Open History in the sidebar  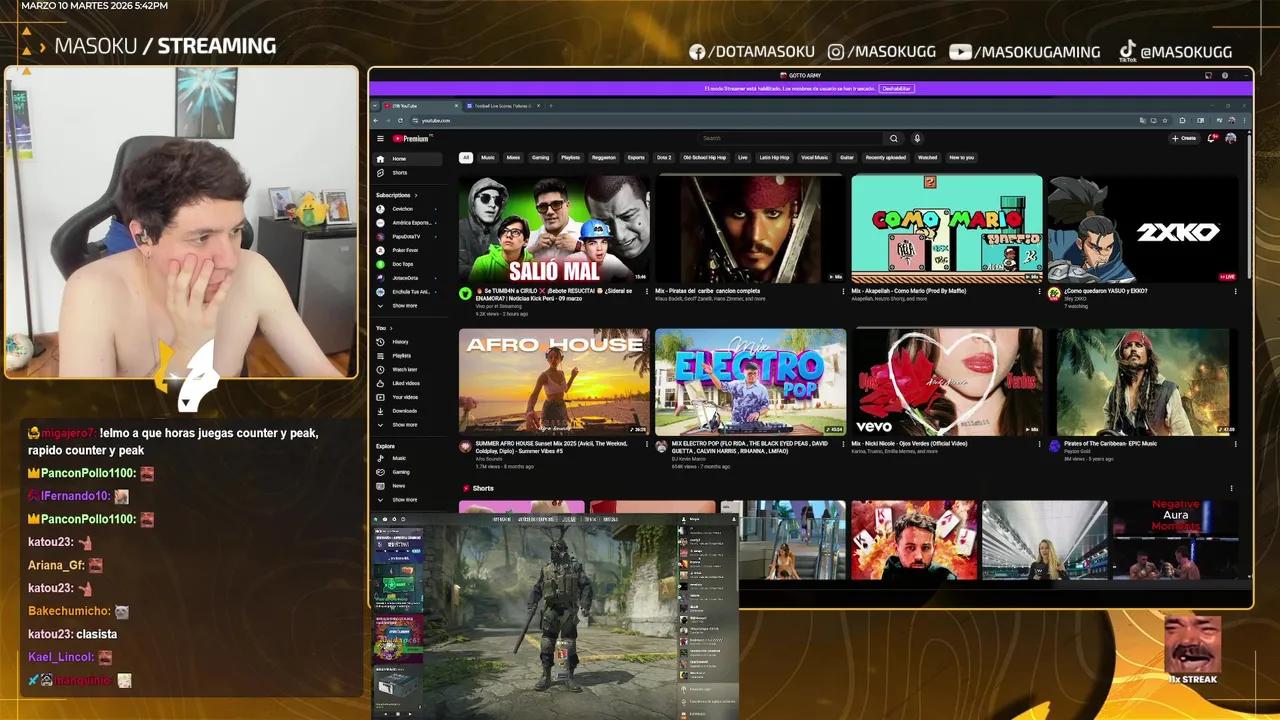(x=408, y=342)
